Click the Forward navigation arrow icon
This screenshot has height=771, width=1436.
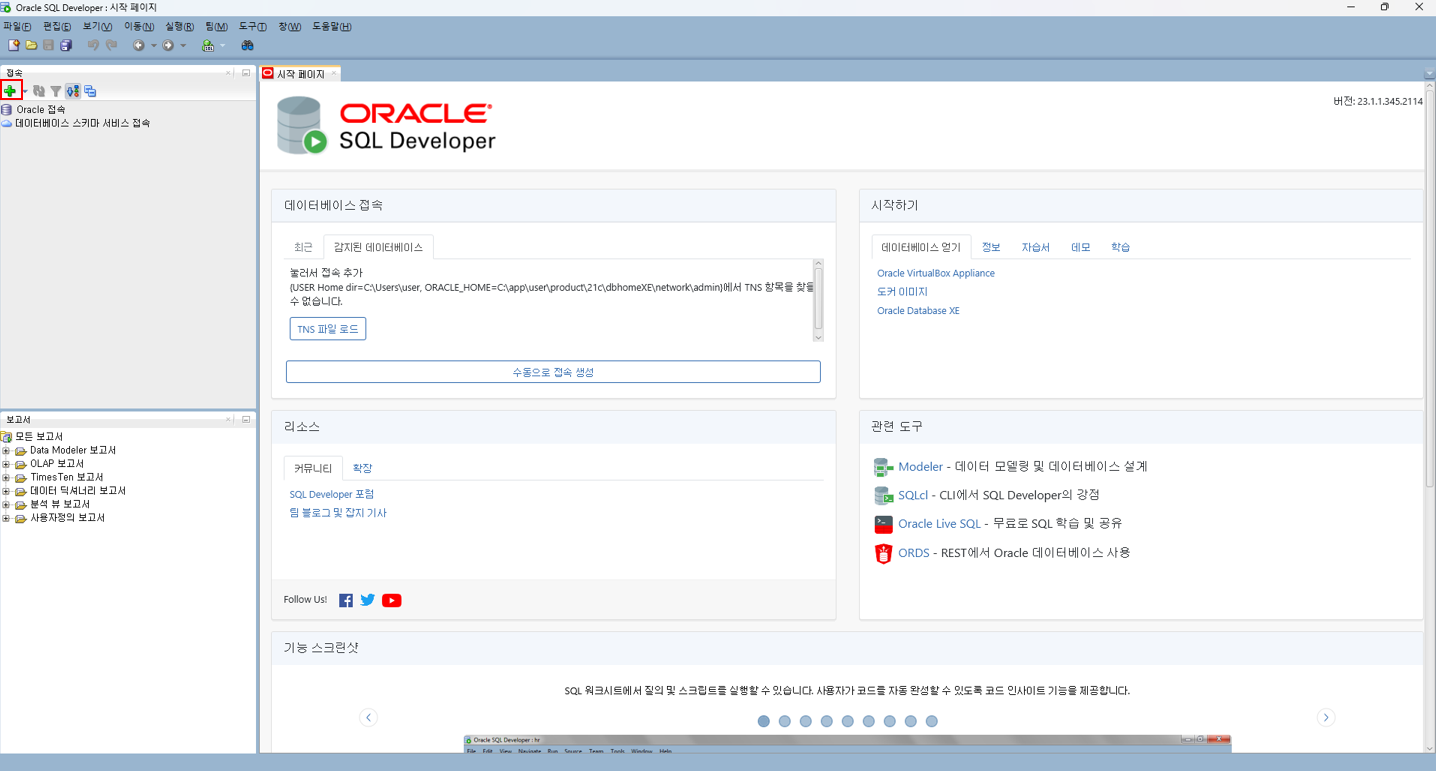pos(168,45)
